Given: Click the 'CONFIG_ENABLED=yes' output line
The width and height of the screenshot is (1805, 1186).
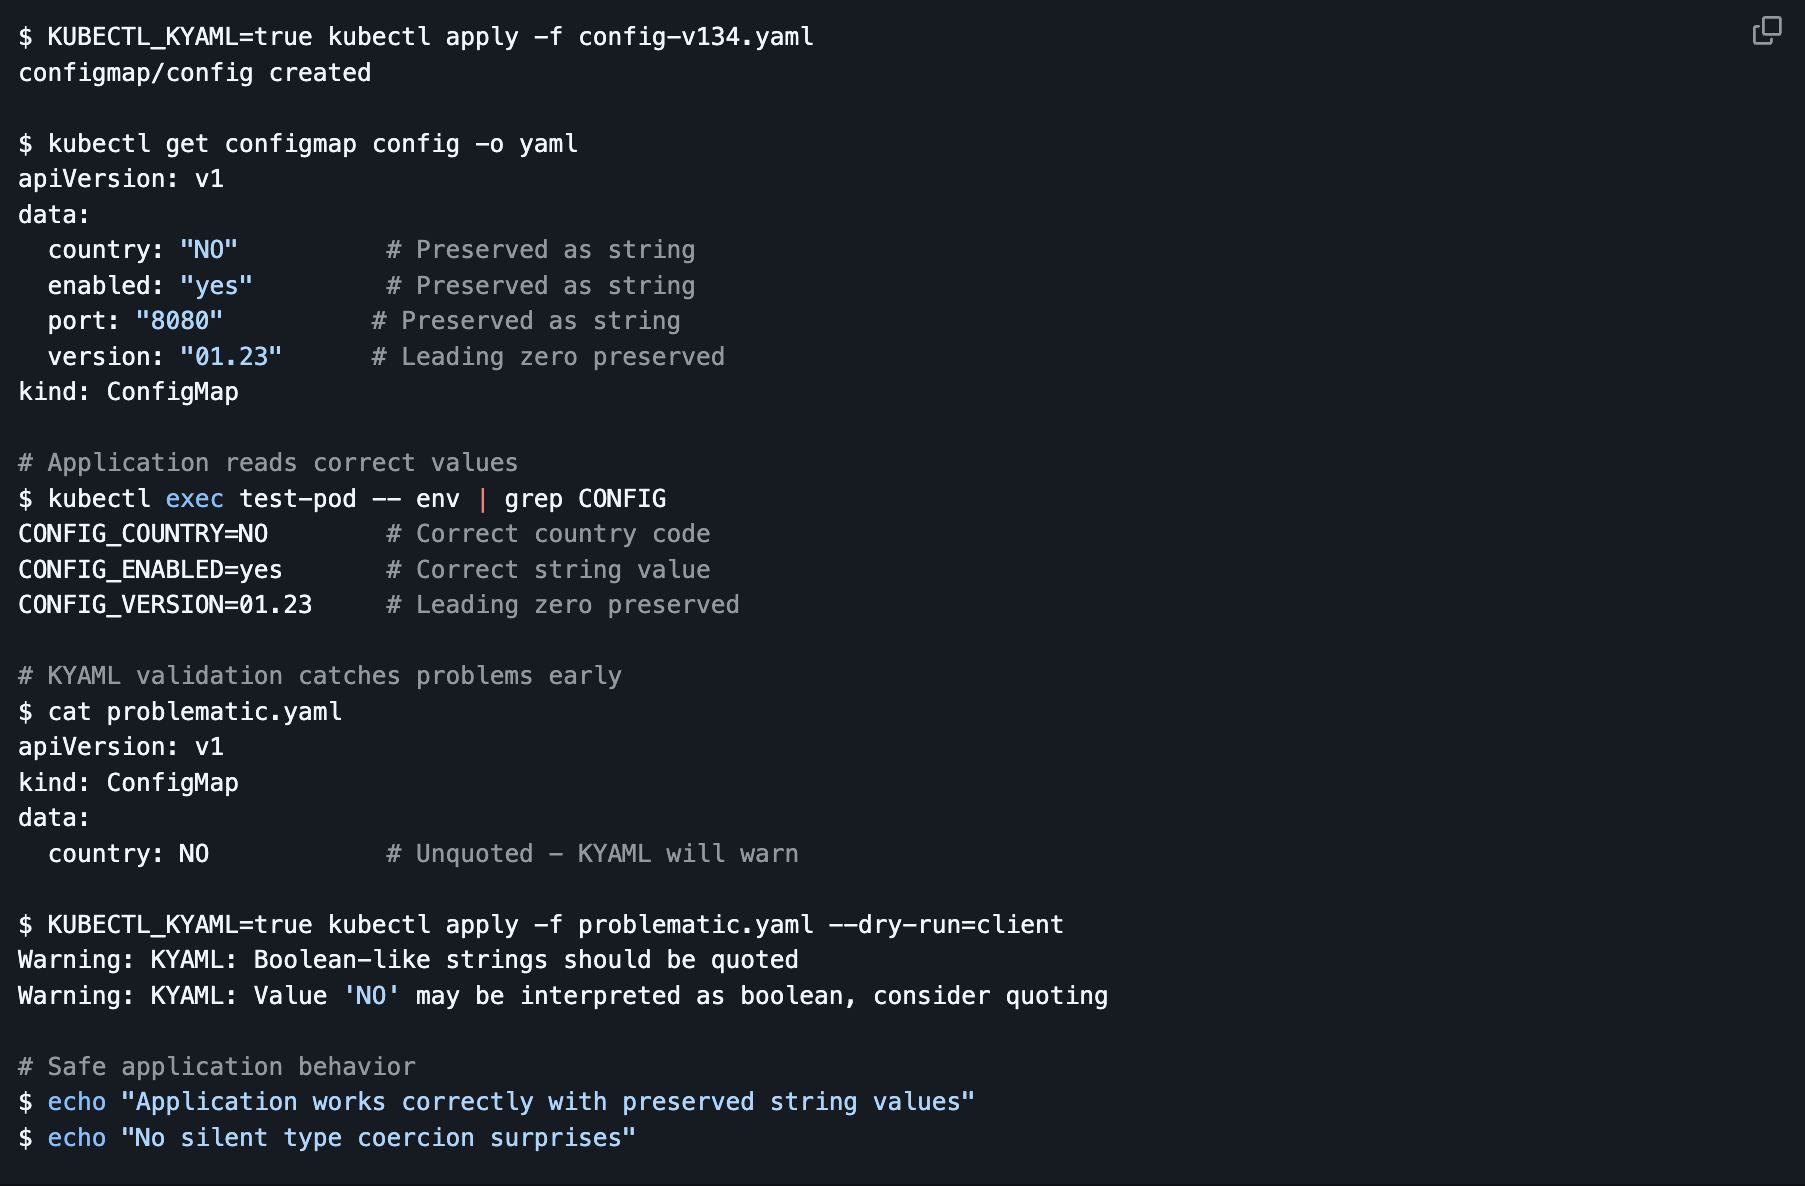Looking at the screenshot, I should click(150, 570).
